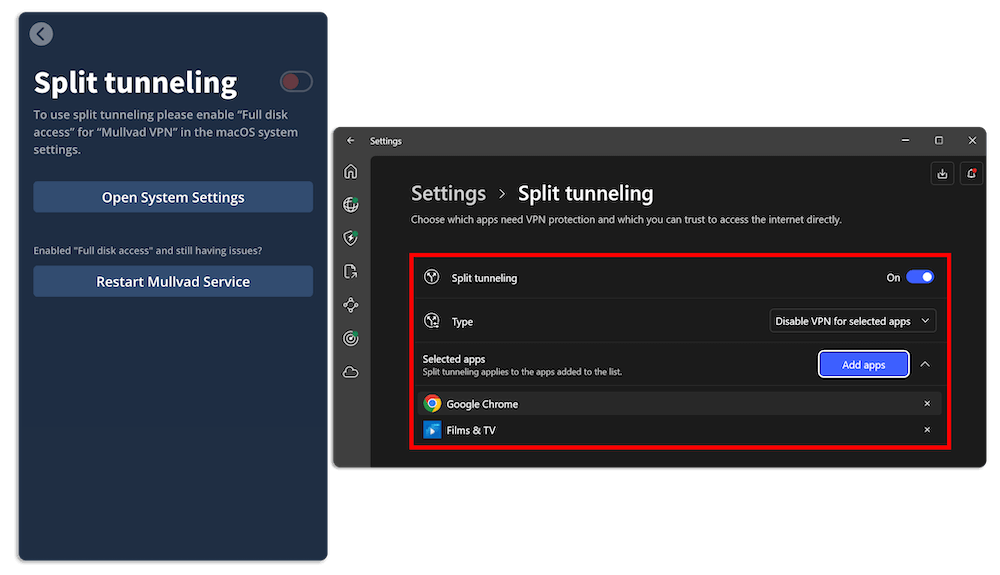1000x575 pixels.
Task: Click the Films & TV app icon
Action: coord(432,430)
